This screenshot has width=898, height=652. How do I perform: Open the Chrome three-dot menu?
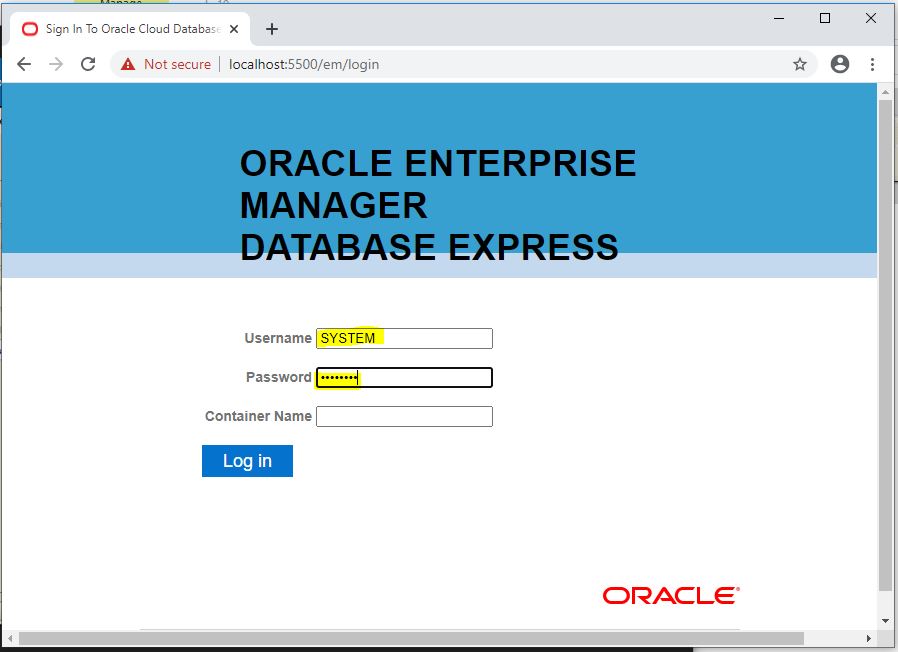click(x=872, y=63)
